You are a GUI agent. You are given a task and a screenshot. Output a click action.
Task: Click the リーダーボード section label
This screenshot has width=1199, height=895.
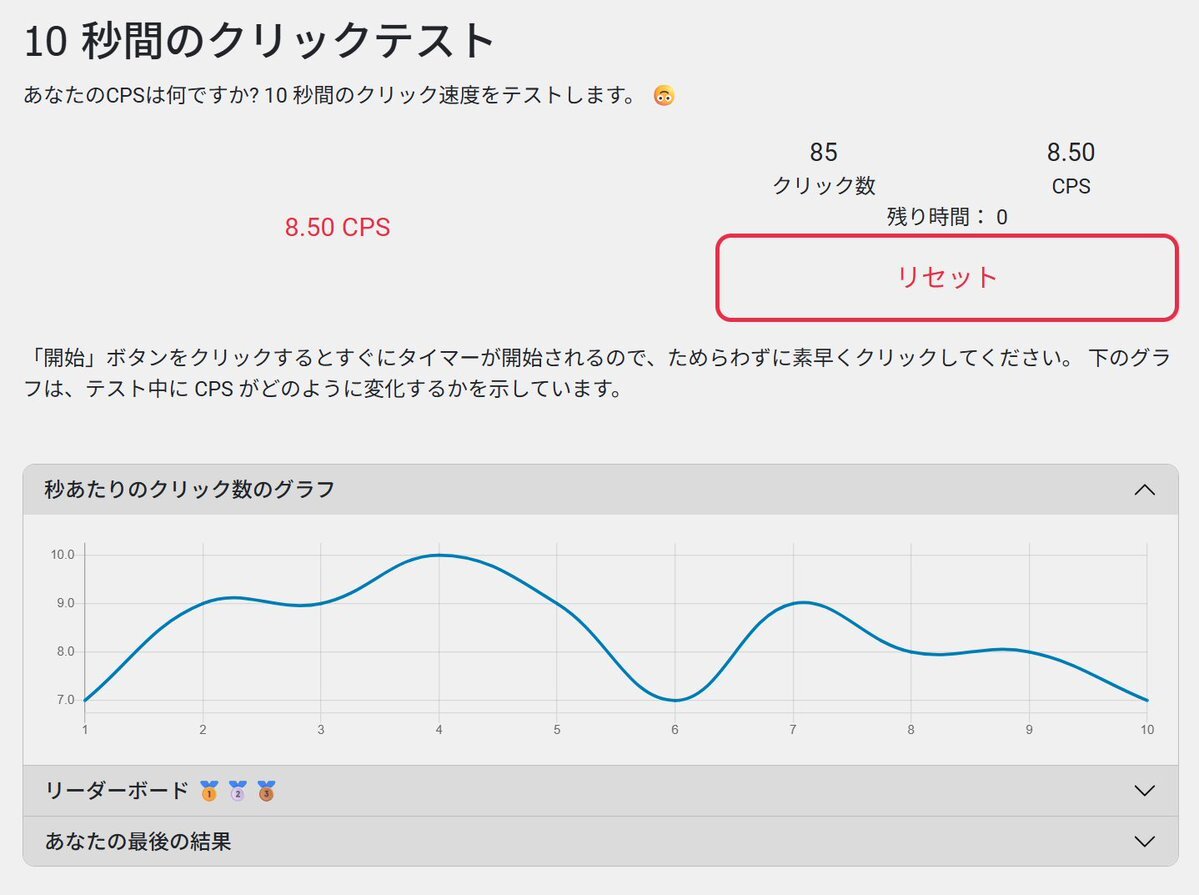[x=116, y=790]
